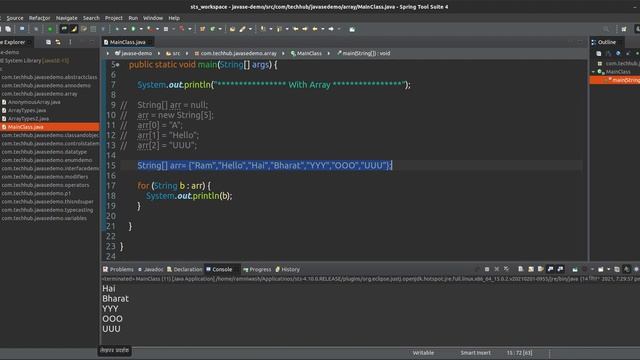The image size is (640, 360).
Task: Open the Refactor menu
Action: click(x=40, y=18)
